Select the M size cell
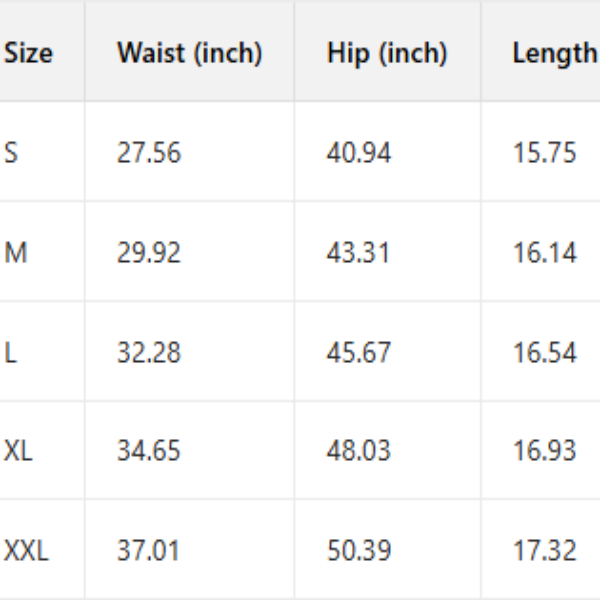 [15, 253]
